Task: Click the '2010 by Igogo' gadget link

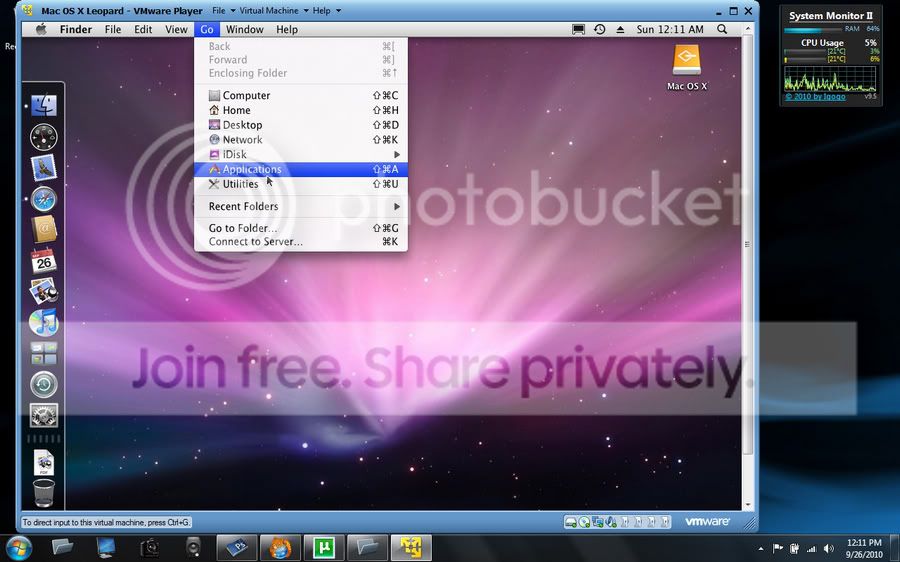Action: point(815,96)
